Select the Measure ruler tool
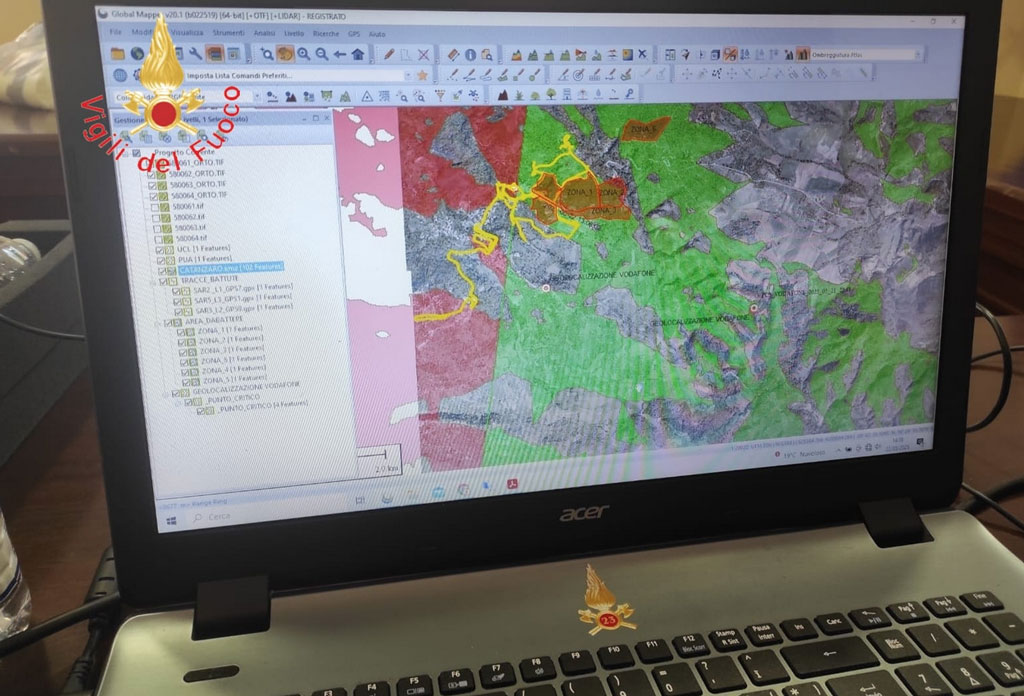 point(453,55)
